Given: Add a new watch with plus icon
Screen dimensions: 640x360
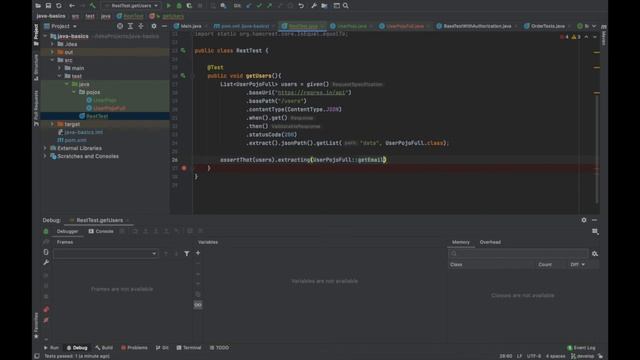Looking at the screenshot, I should coord(198,253).
